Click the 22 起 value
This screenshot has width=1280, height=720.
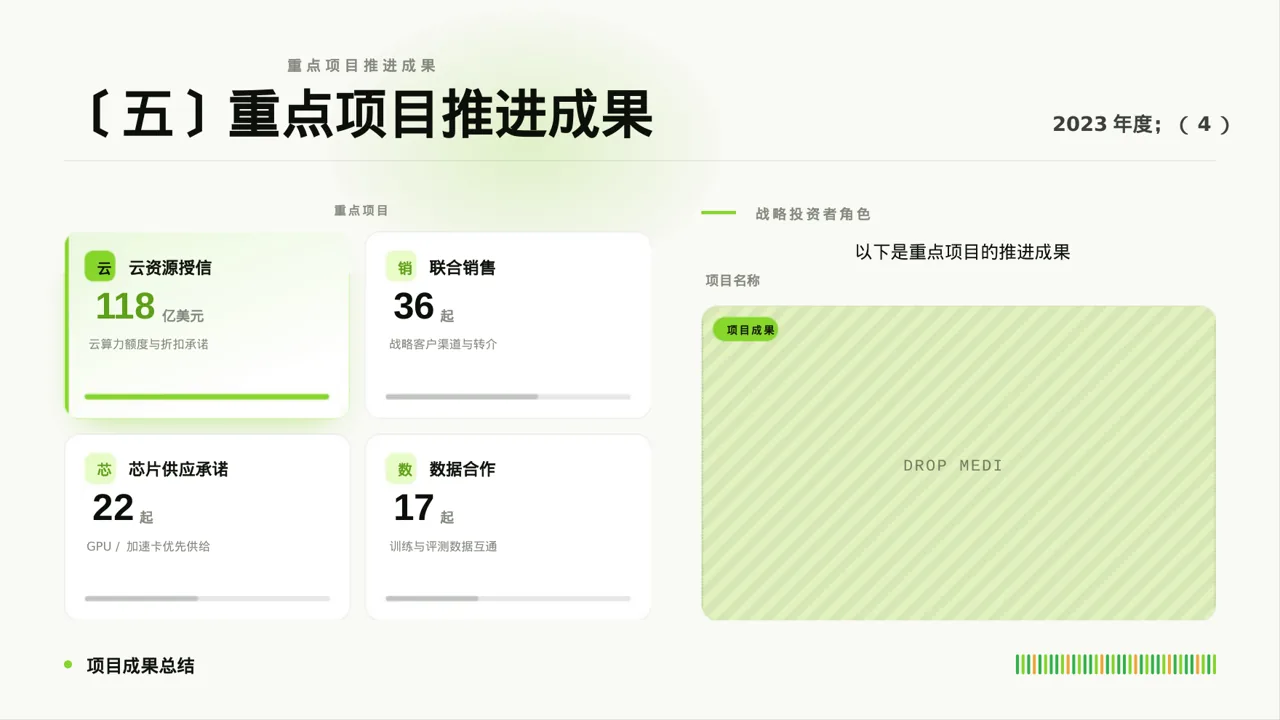pos(122,508)
